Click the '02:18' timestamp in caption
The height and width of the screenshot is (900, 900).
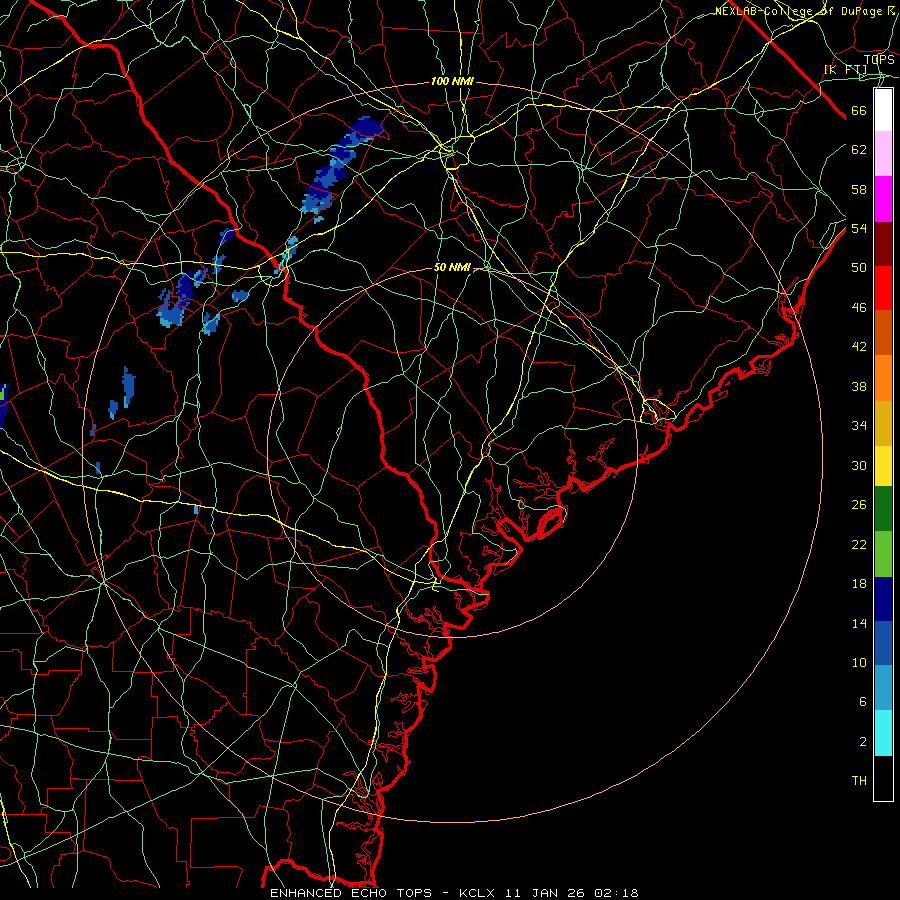pos(616,893)
